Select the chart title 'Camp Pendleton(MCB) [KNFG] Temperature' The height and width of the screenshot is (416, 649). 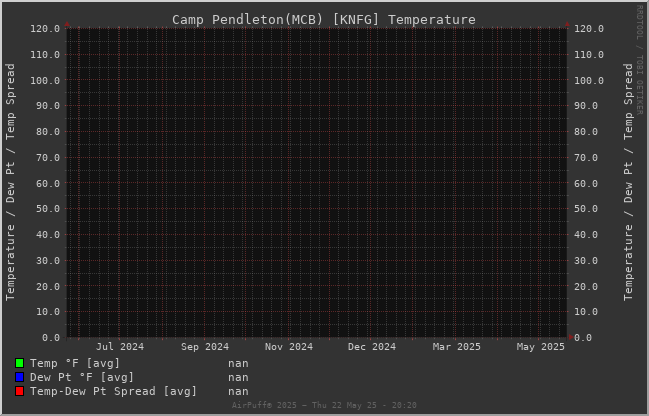324,20
